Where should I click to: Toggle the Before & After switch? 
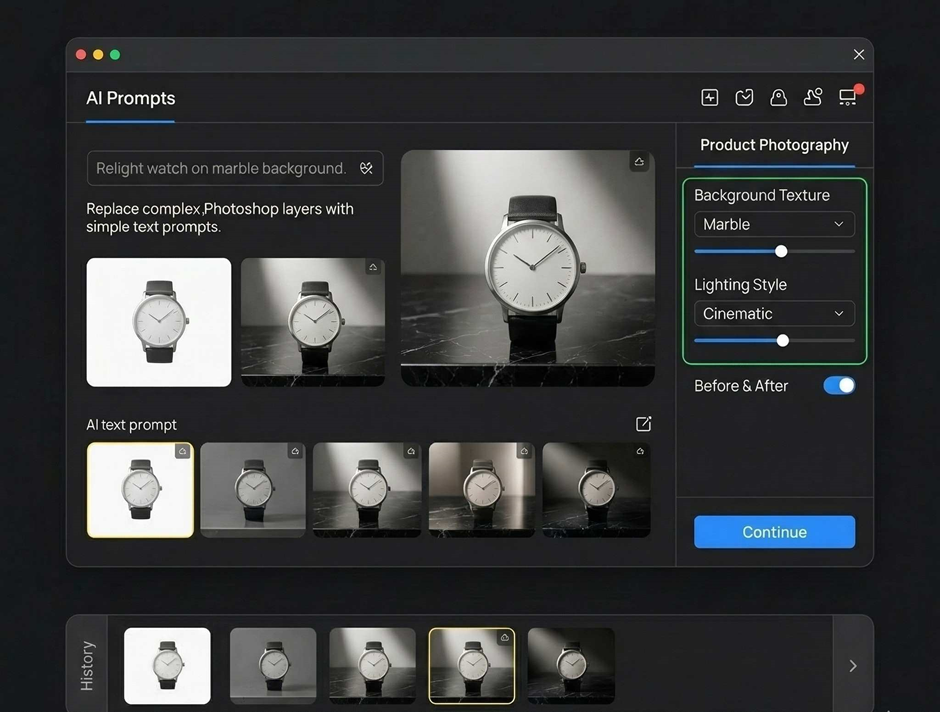click(x=839, y=385)
